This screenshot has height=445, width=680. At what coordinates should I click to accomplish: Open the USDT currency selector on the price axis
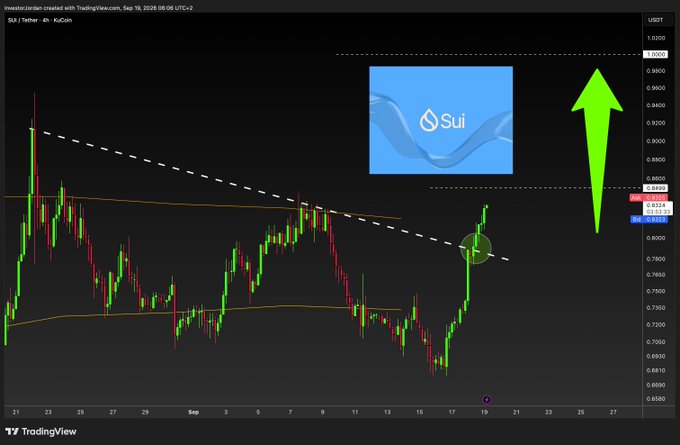click(655, 20)
